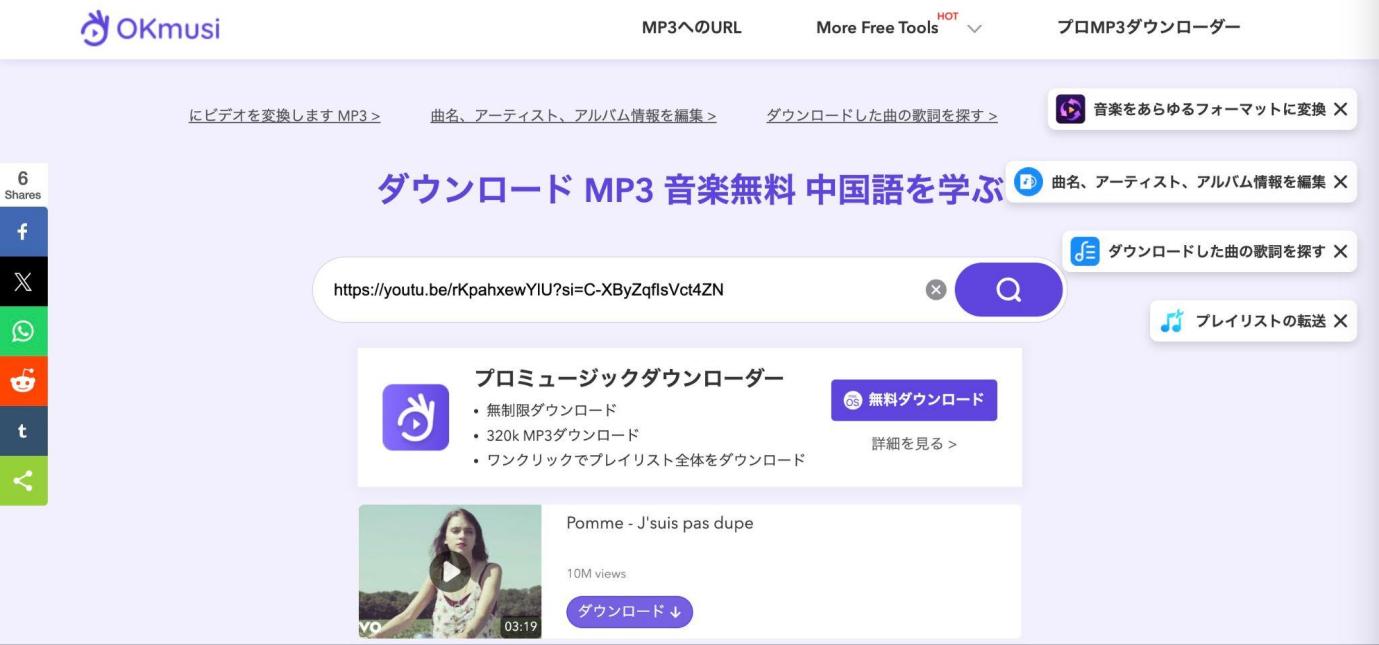Screen dimensions: 1379x645
Task: Click the lyrics finder popup icon
Action: (x=1085, y=251)
